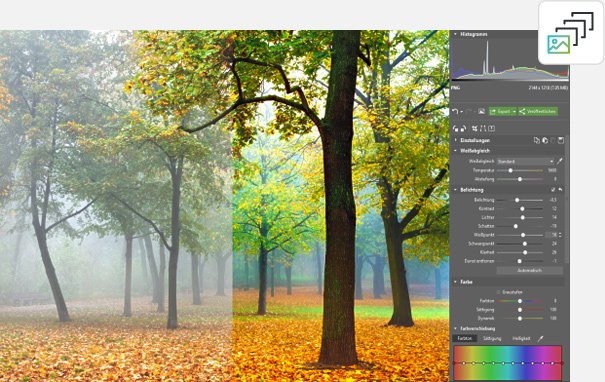
Task: Copy settings icon in Einstellungen row
Action: click(x=537, y=140)
